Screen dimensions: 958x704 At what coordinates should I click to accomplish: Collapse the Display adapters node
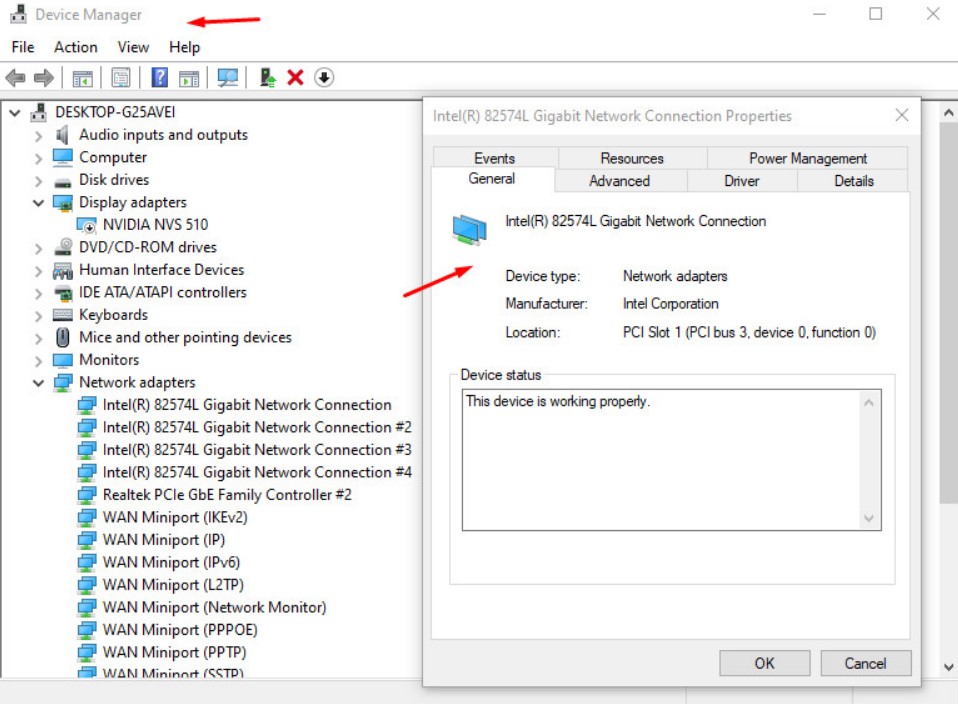(38, 203)
